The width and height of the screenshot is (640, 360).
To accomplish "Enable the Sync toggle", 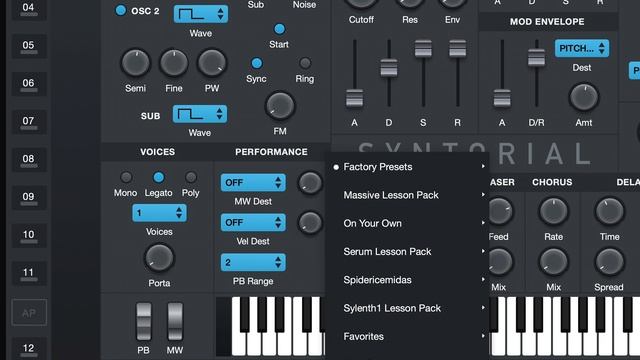I will pyautogui.click(x=257, y=63).
